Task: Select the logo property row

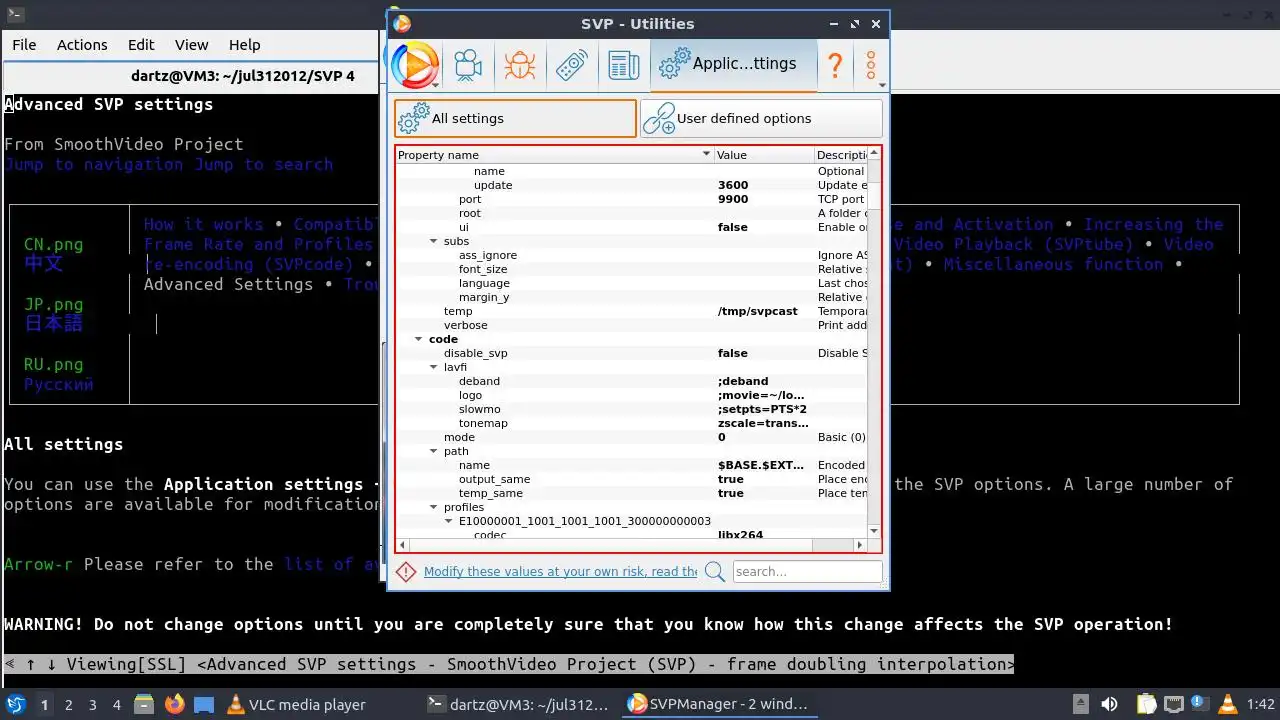Action: (x=631, y=395)
